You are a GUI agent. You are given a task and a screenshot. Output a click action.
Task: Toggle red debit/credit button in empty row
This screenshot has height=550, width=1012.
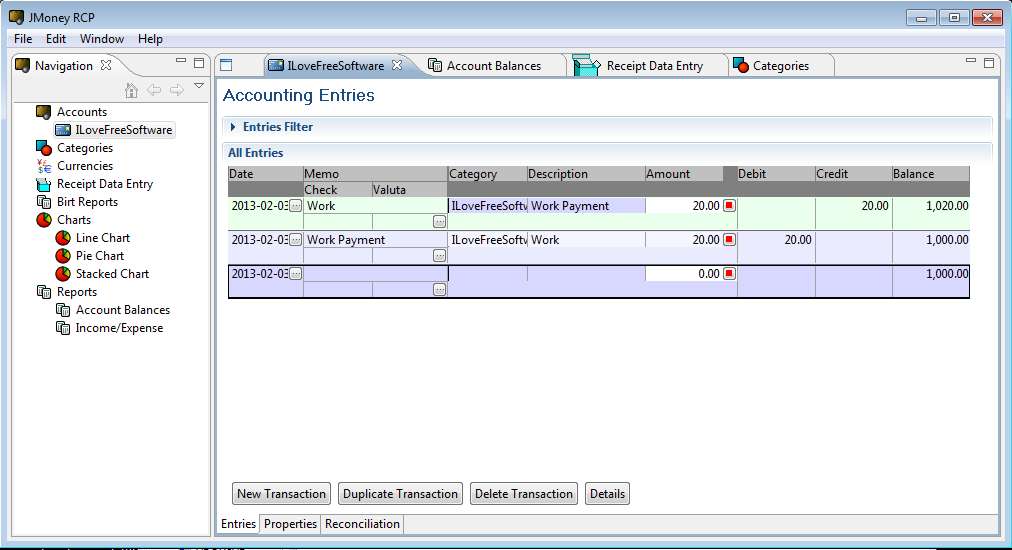(x=729, y=274)
